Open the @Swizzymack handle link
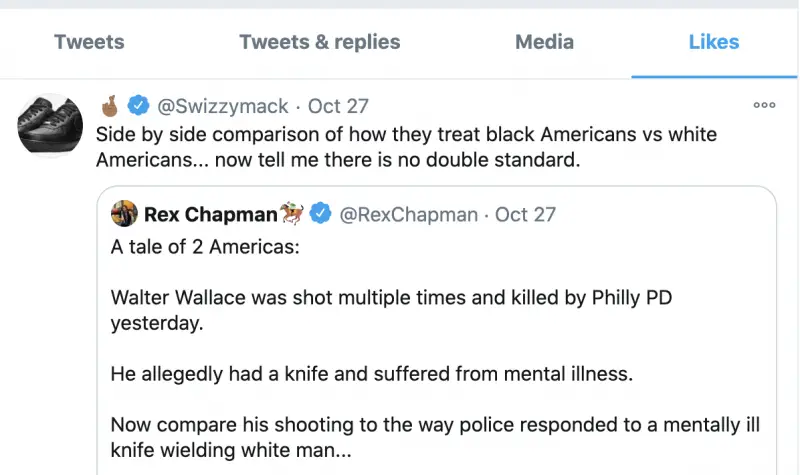Screen dimensions: 800x475 tap(223, 106)
